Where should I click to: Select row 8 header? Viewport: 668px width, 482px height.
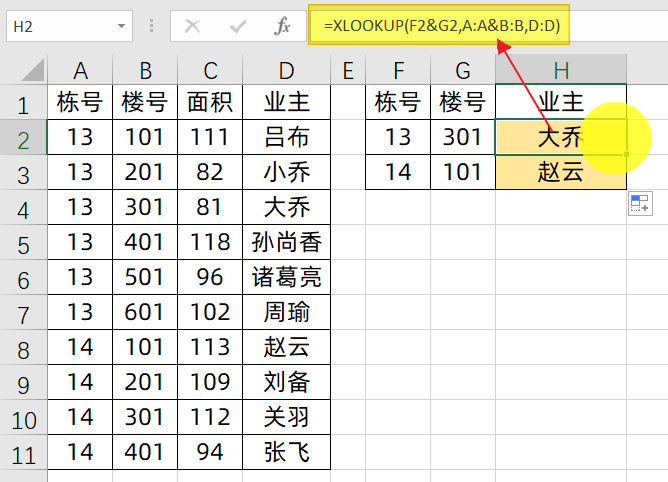(x=23, y=347)
